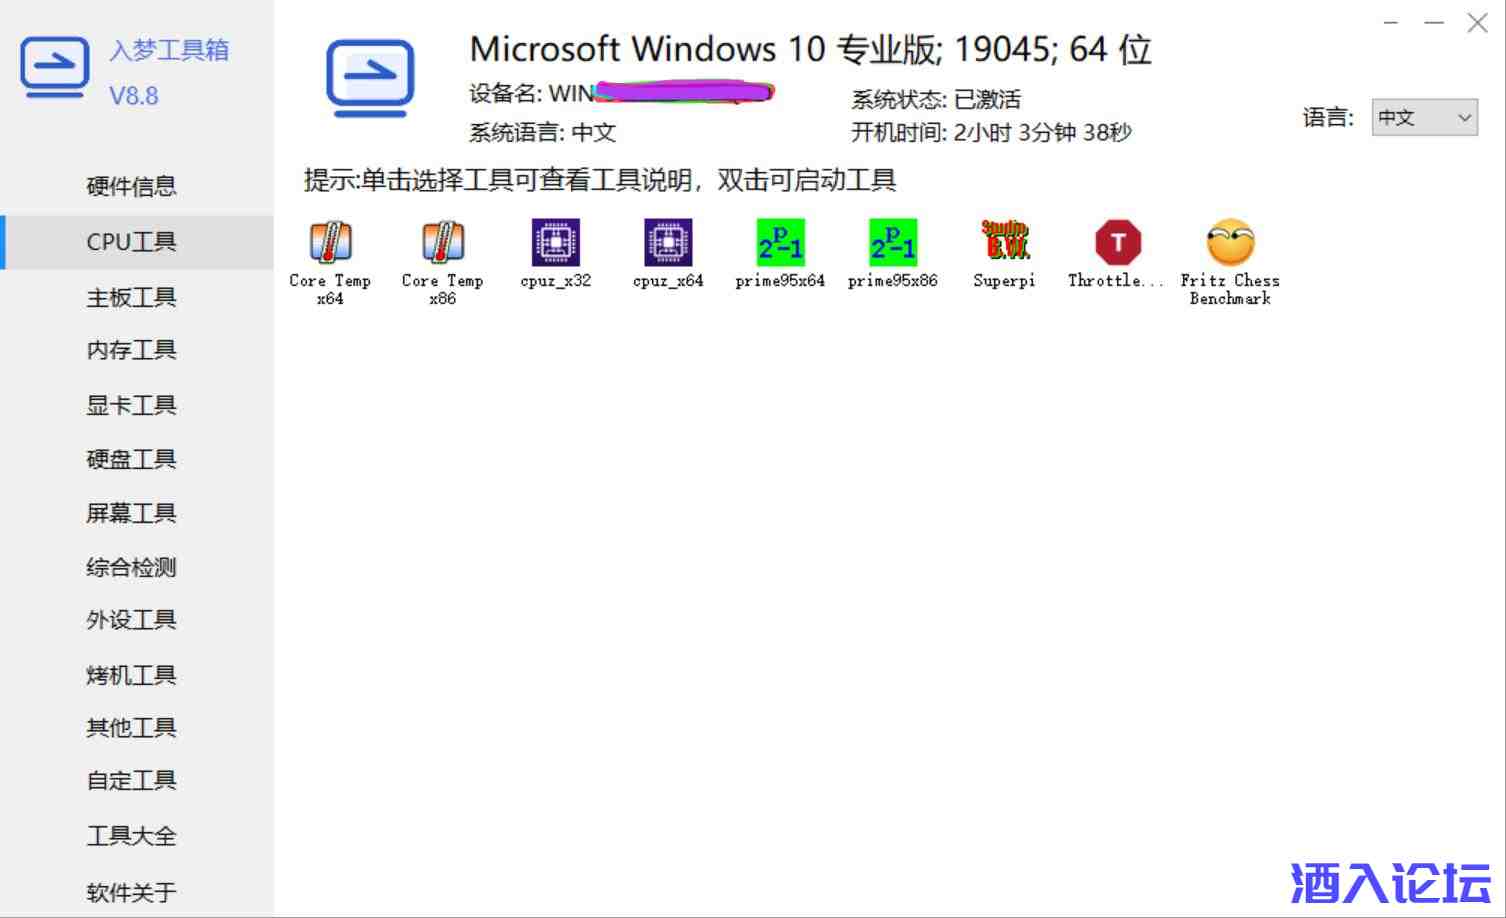
Task: Select the Superpi tool icon
Action: coord(1005,242)
